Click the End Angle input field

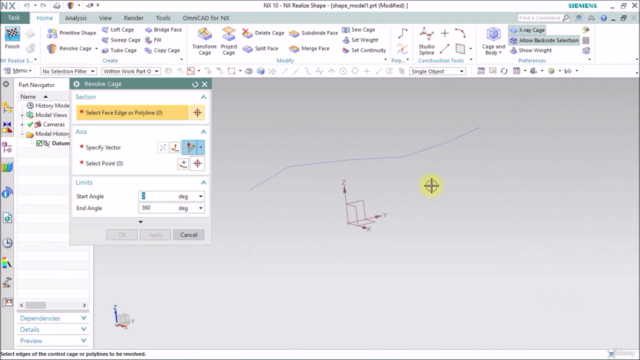(157, 208)
